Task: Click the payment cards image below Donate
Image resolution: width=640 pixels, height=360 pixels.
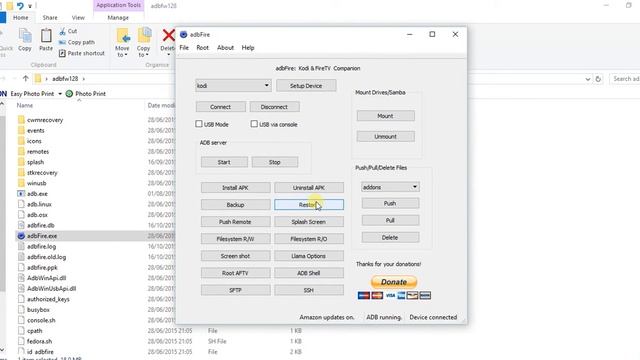Action: pyautogui.click(x=394, y=296)
